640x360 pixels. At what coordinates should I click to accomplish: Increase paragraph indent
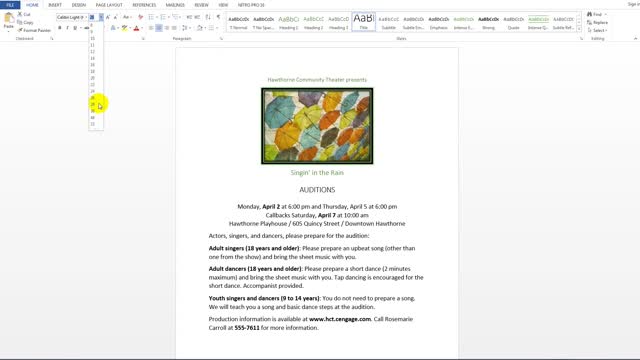tap(197, 17)
